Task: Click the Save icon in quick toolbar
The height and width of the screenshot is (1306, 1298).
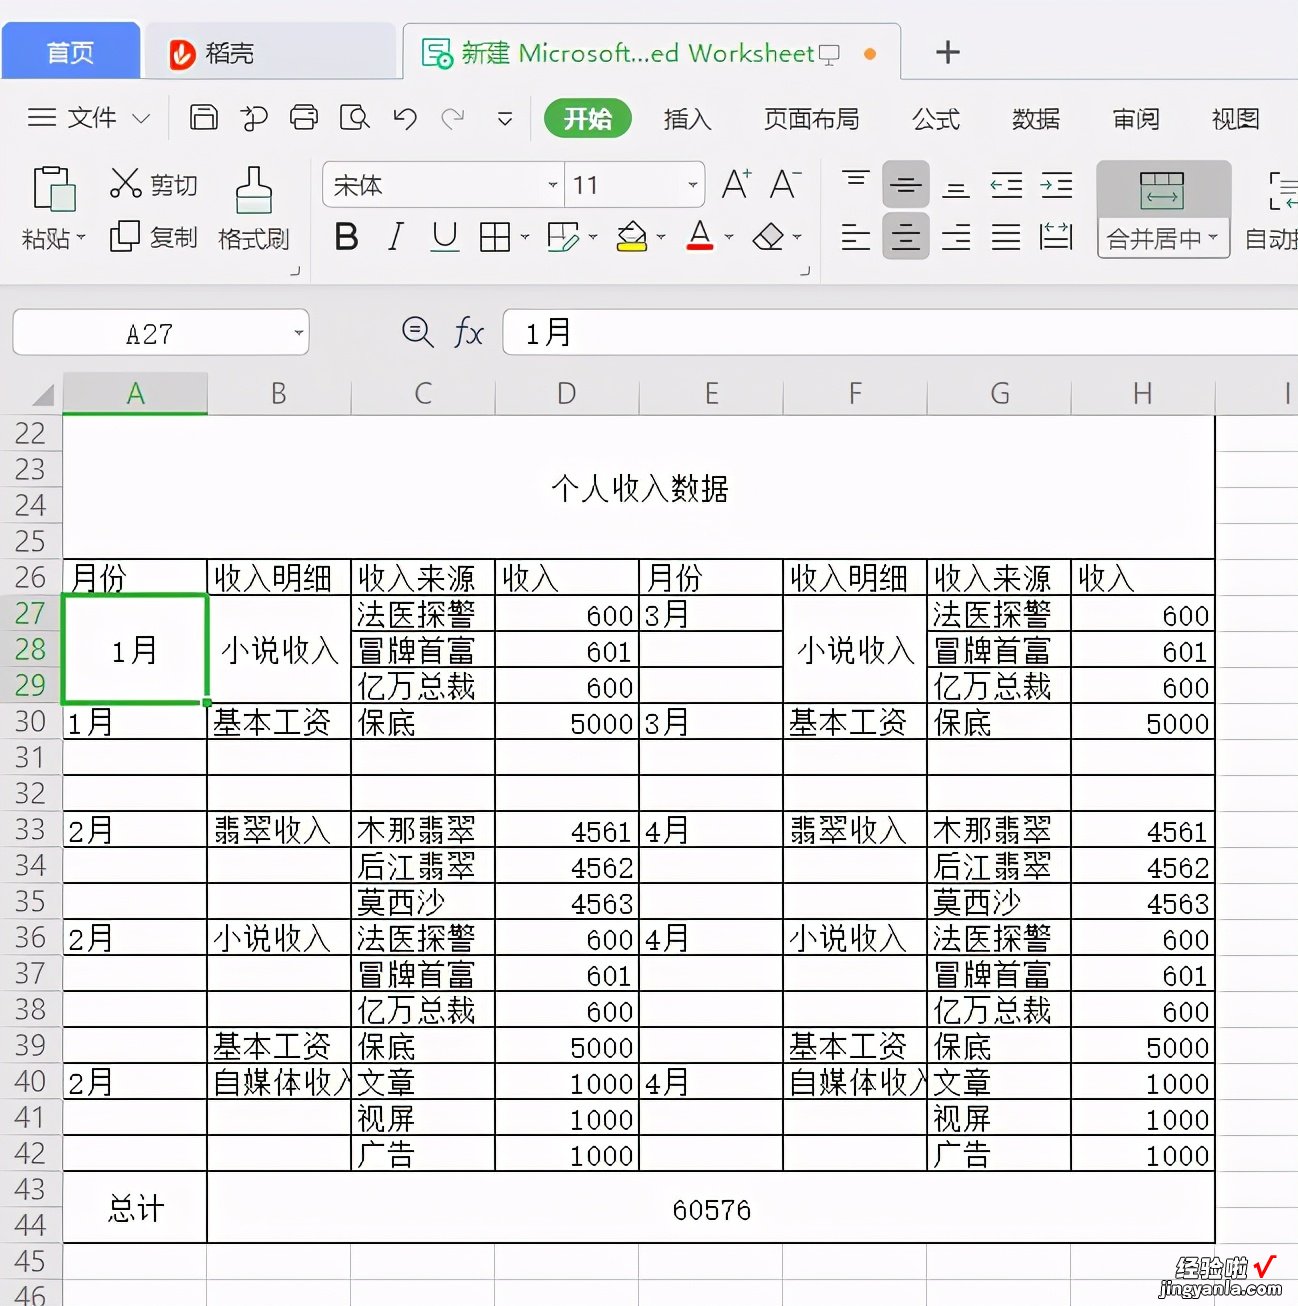Action: pos(204,118)
